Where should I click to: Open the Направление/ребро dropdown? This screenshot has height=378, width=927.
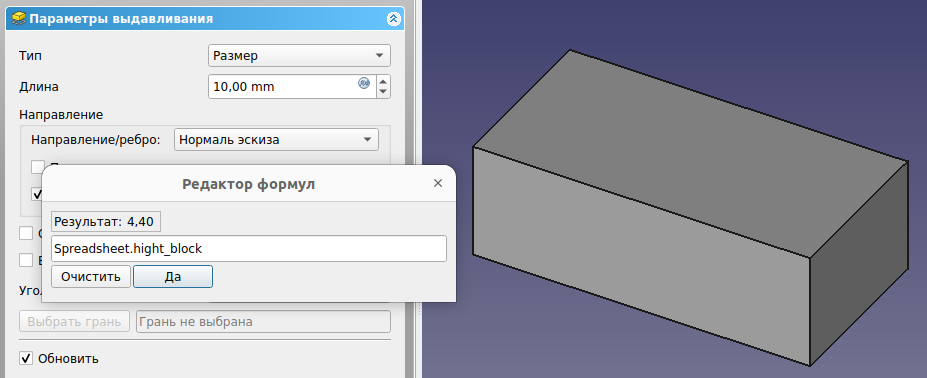pos(276,140)
